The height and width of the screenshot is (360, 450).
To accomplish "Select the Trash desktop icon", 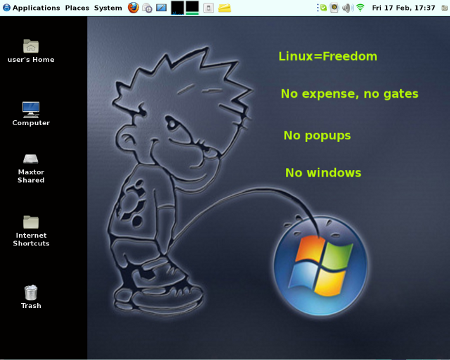I will (31, 297).
